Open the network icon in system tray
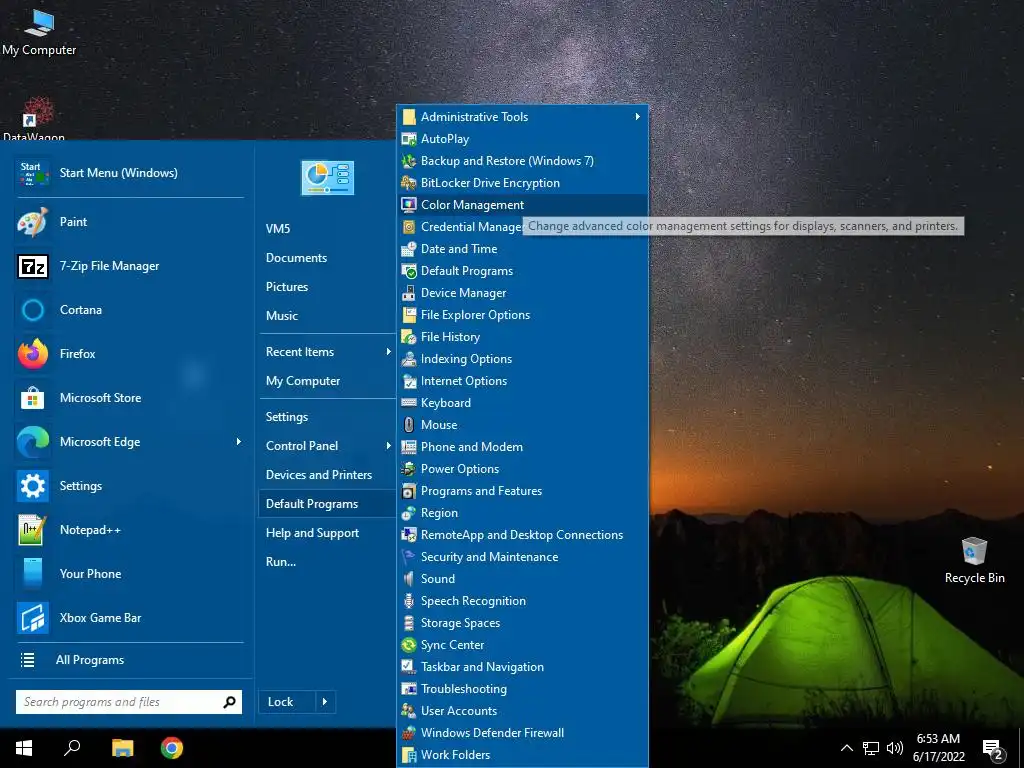 point(871,748)
